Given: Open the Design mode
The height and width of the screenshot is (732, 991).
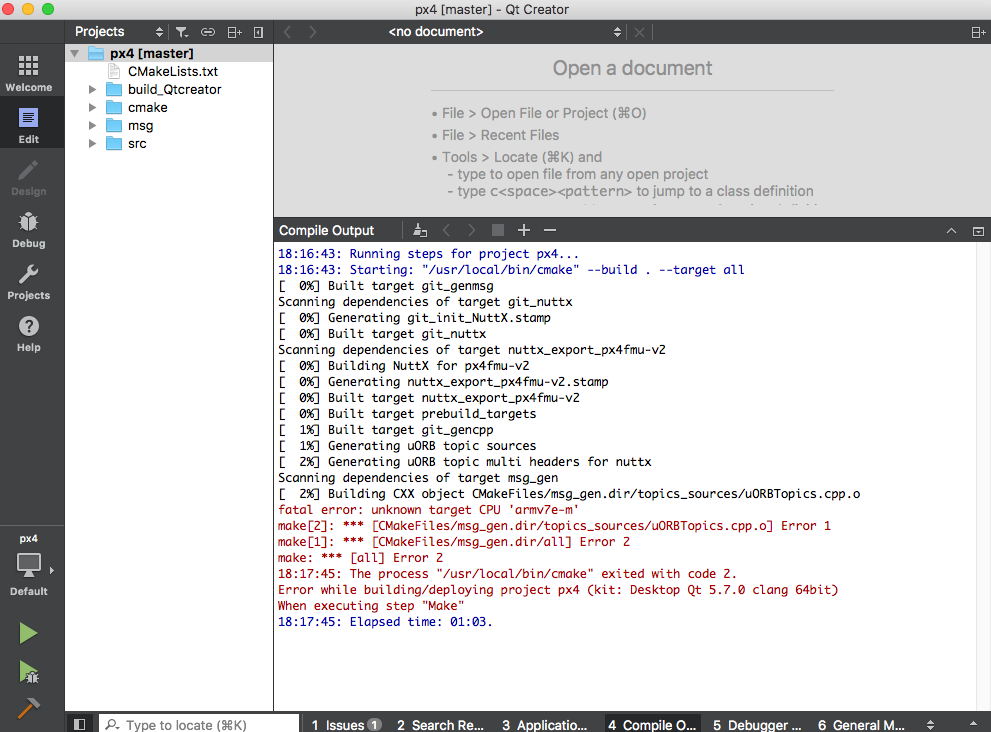Looking at the screenshot, I should pyautogui.click(x=28, y=178).
